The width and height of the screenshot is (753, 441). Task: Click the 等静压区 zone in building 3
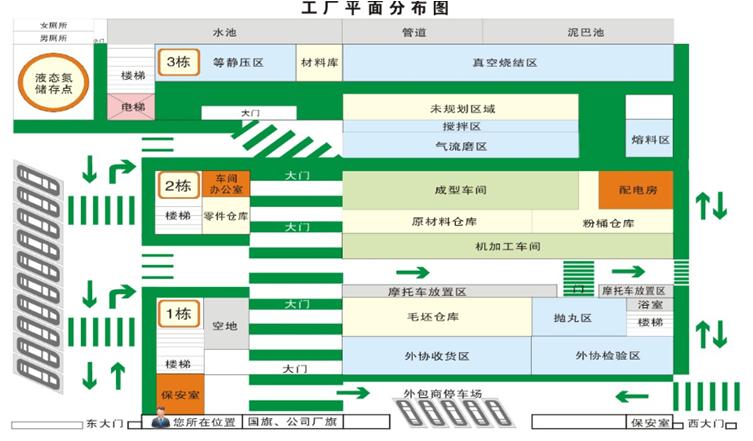pyautogui.click(x=238, y=63)
